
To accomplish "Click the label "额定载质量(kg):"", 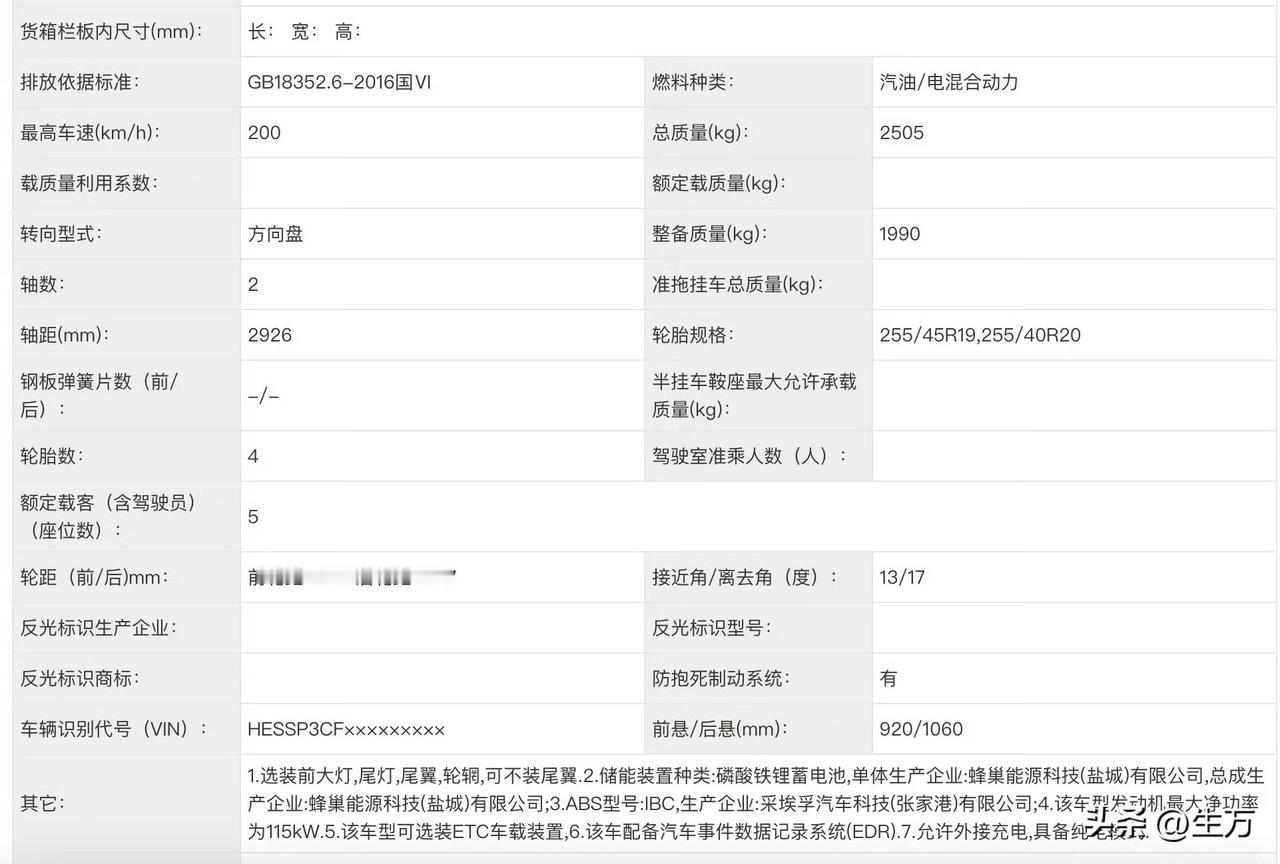I will point(719,183).
